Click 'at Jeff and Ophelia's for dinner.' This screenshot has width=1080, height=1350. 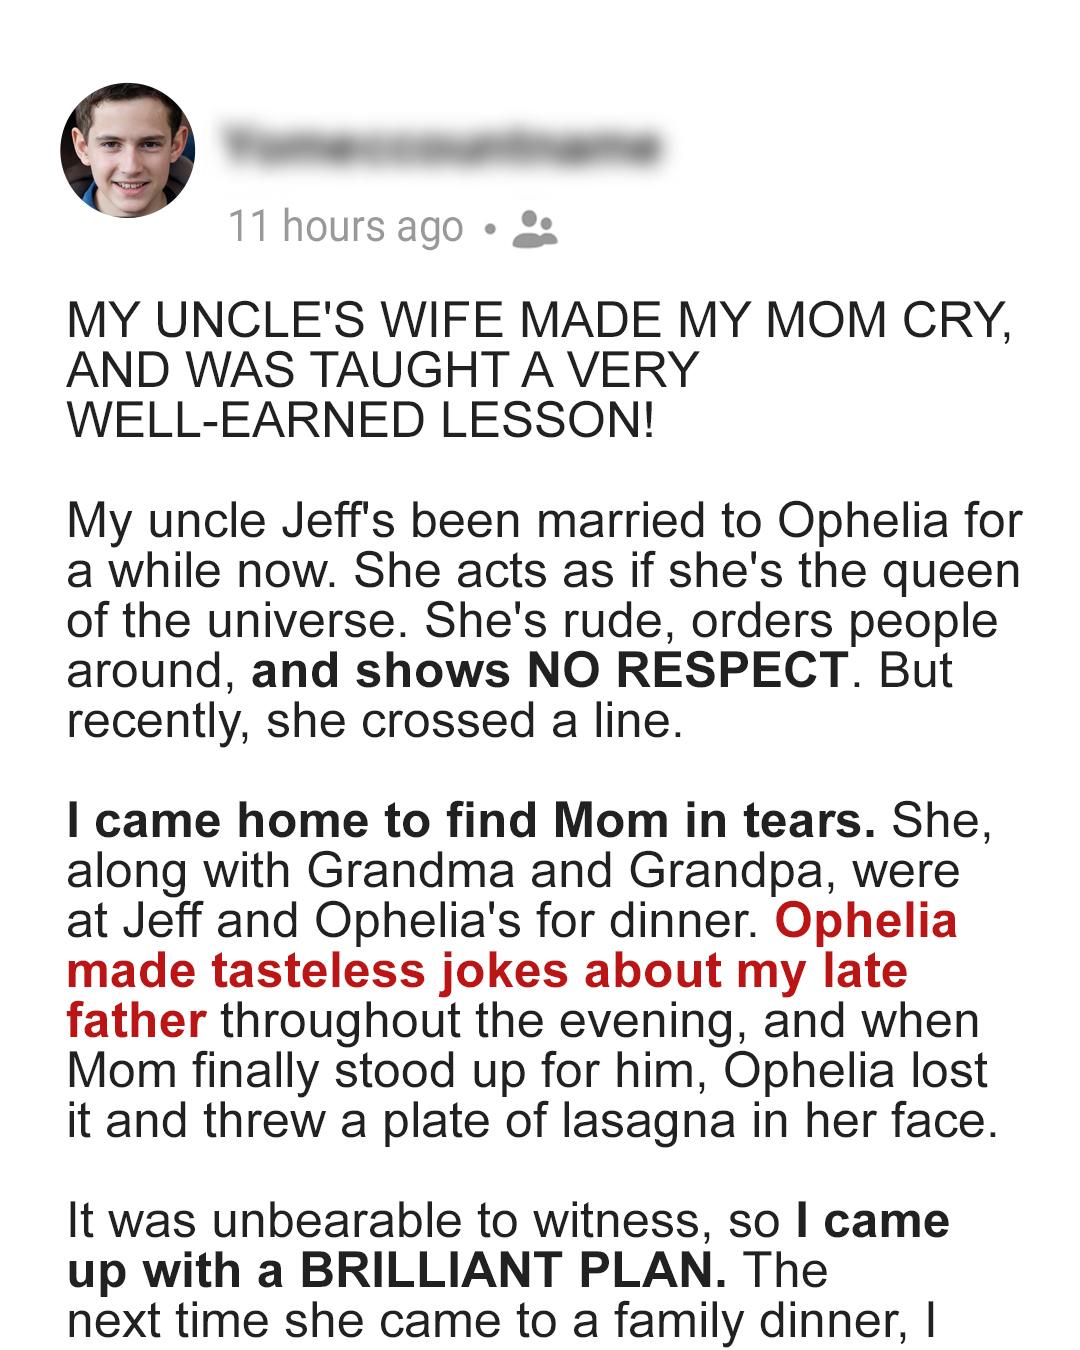pyautogui.click(x=413, y=921)
